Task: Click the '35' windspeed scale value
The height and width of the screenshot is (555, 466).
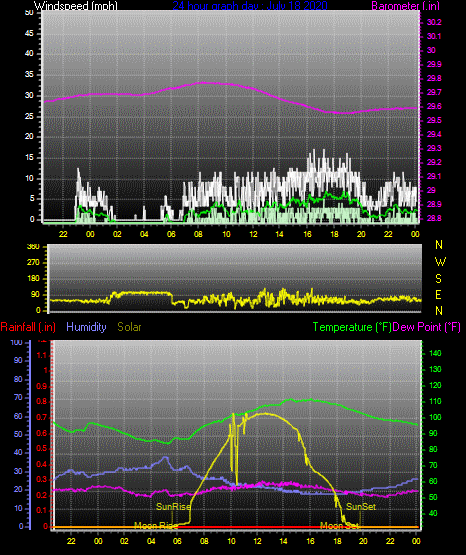Action: click(x=29, y=75)
